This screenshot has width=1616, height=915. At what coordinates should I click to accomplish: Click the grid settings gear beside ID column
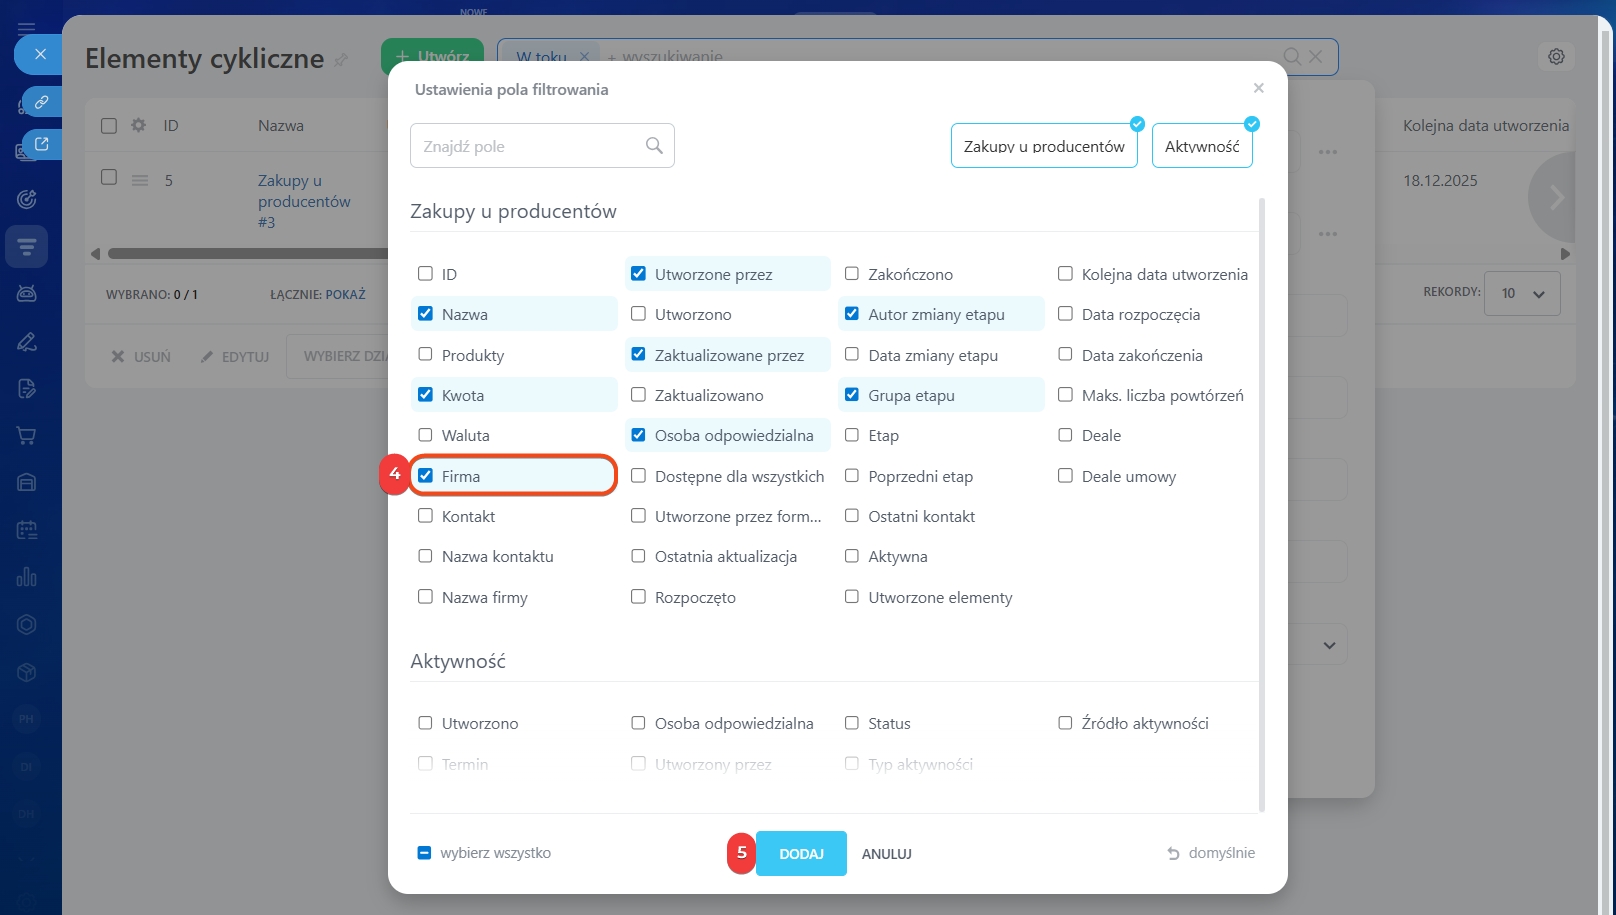point(138,125)
